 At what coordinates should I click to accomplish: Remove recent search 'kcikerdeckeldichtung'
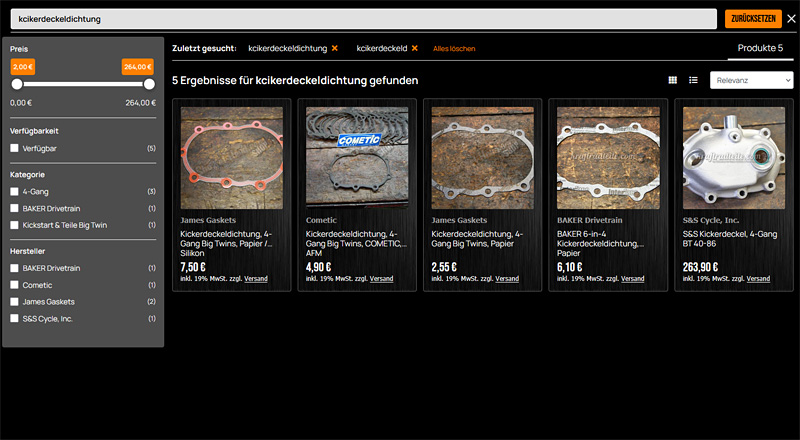click(335, 48)
